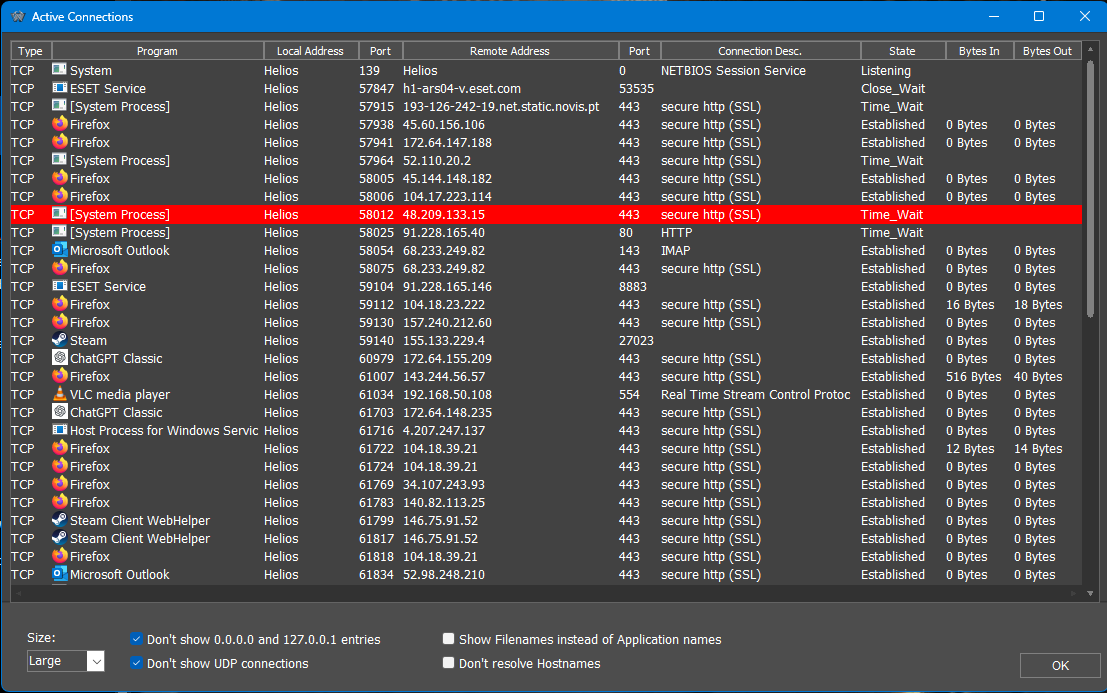Image resolution: width=1107 pixels, height=693 pixels.
Task: Click the Listening state cell
Action: click(x=885, y=71)
